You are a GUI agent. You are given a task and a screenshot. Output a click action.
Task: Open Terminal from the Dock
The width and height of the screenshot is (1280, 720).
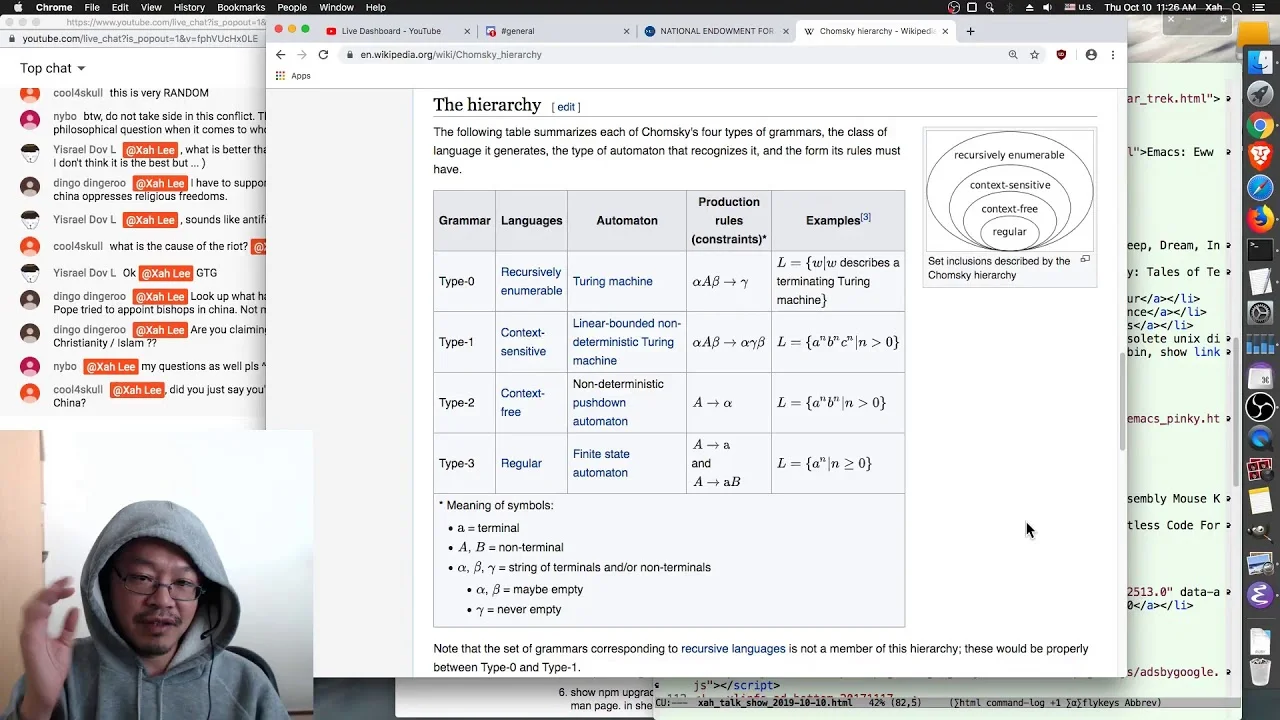coord(1260,250)
